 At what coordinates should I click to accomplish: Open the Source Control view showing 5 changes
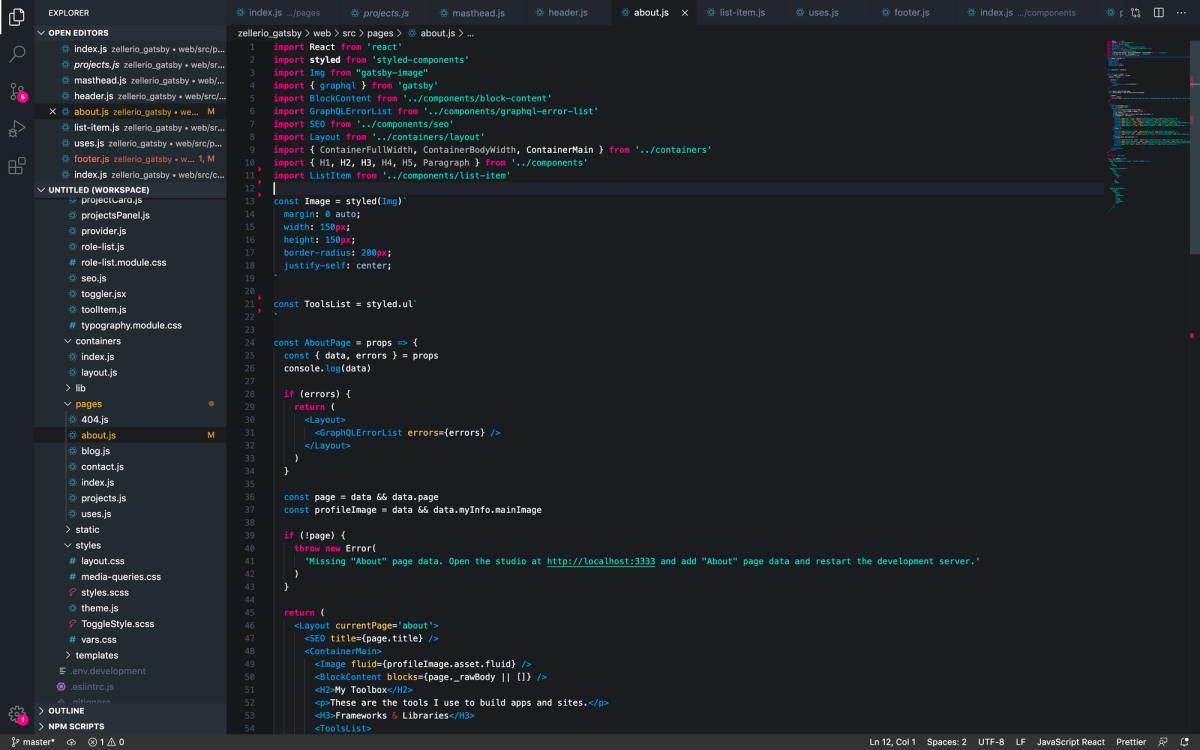pyautogui.click(x=15, y=90)
